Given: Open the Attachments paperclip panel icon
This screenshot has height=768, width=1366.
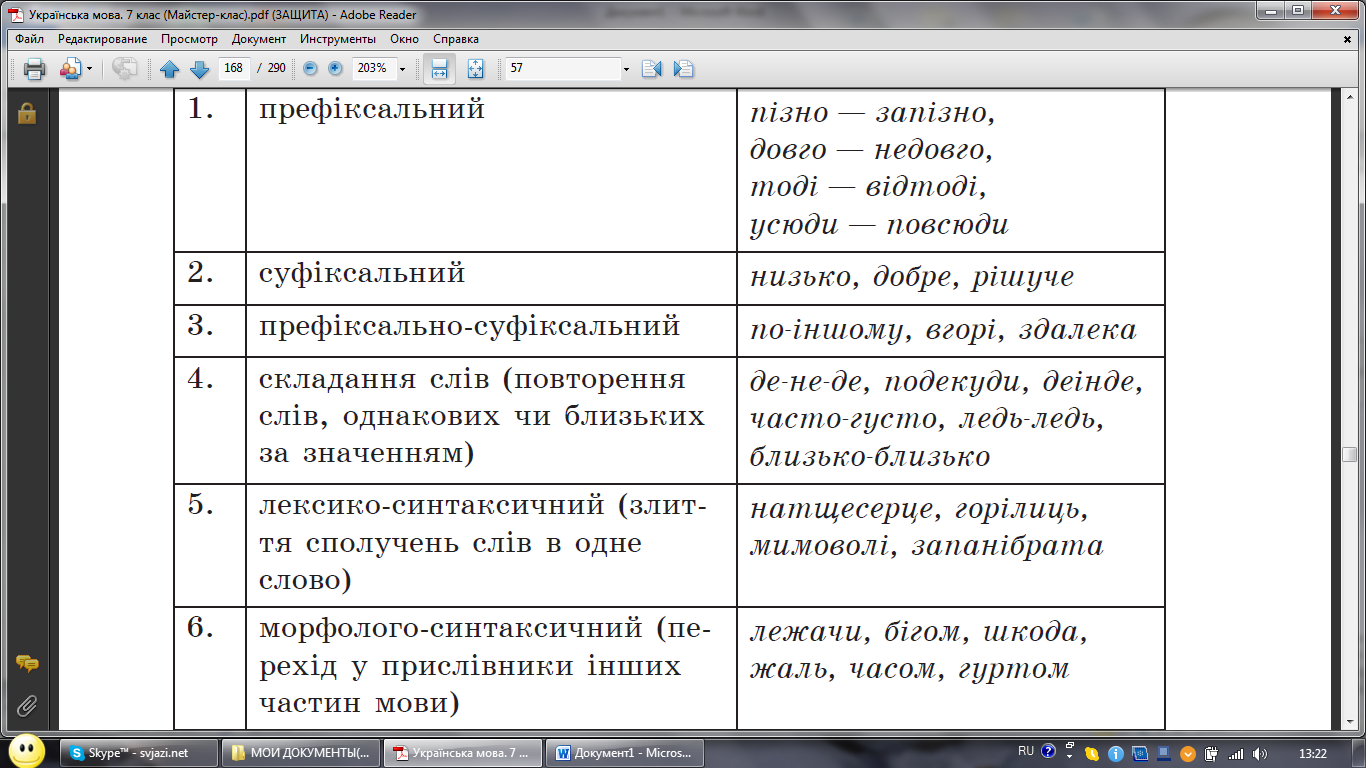Looking at the screenshot, I should tap(27, 706).
